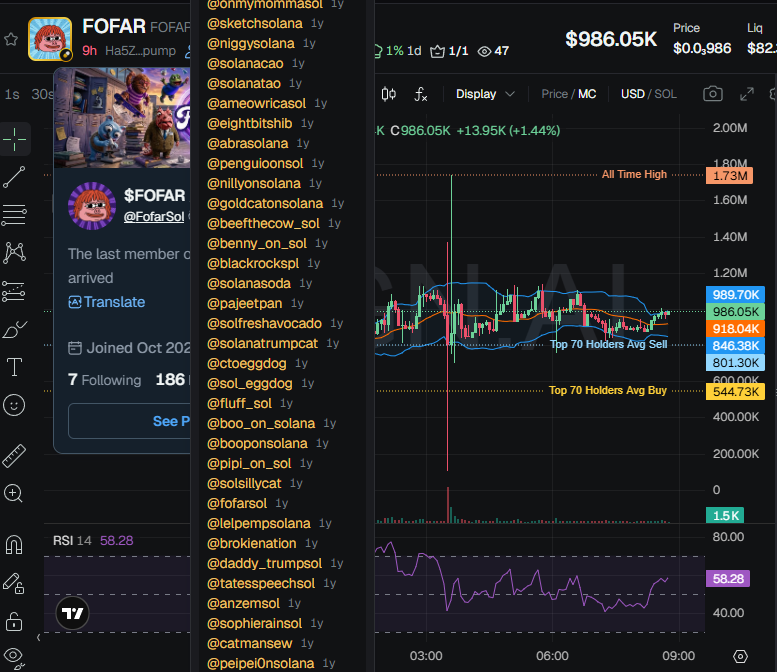Select the crosshair cursor tool

point(14,139)
